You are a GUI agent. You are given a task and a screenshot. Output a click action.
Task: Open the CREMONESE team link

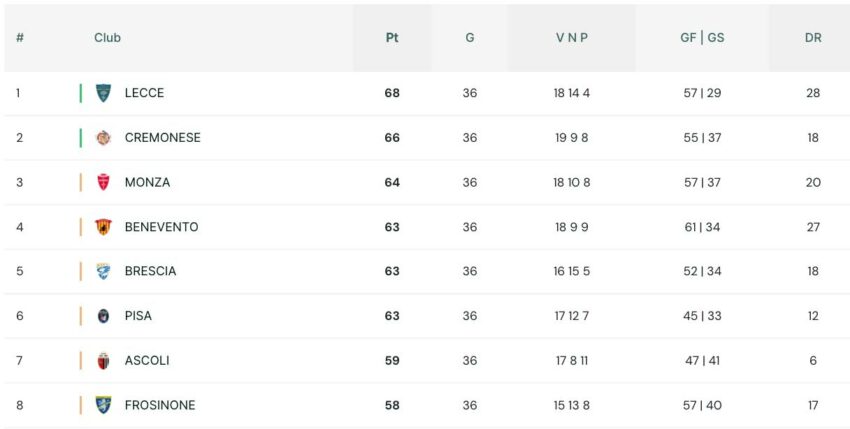click(x=163, y=138)
